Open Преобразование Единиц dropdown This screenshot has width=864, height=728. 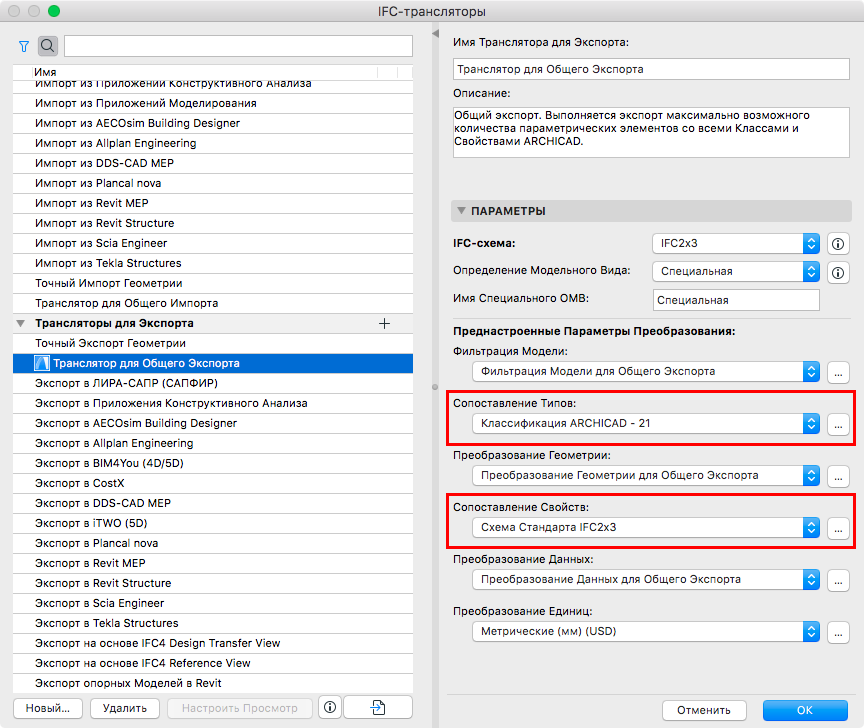pos(646,632)
